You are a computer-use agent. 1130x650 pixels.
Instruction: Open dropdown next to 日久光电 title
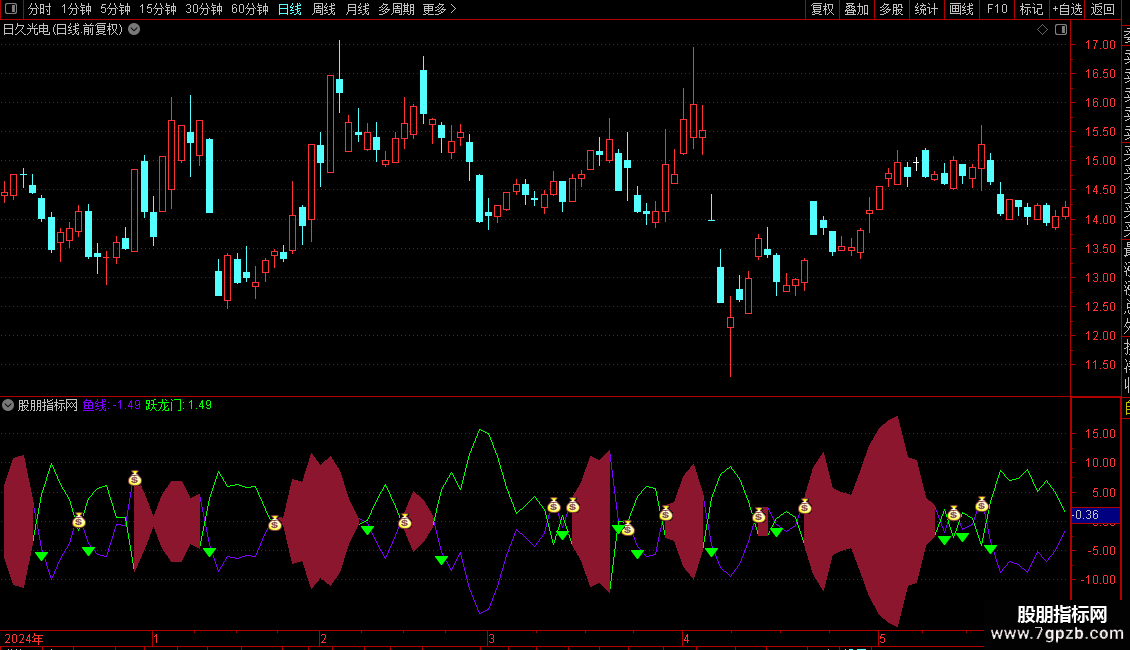[x=134, y=30]
